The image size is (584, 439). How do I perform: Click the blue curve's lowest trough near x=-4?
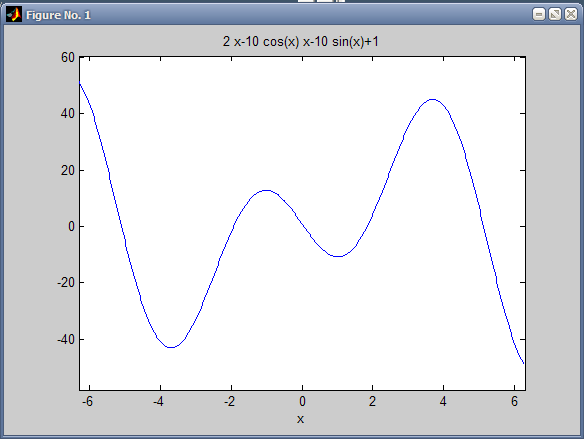point(171,347)
